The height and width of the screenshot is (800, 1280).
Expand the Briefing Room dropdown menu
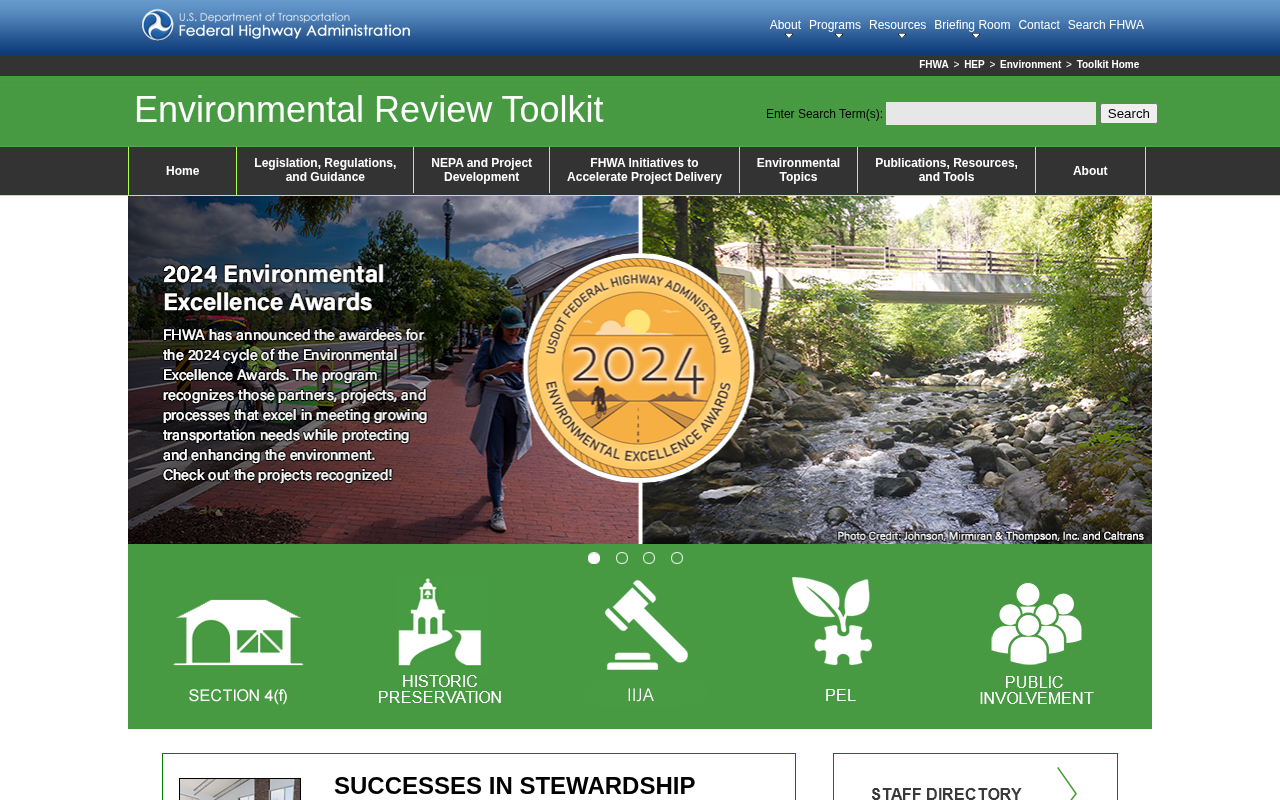pyautogui.click(x=972, y=26)
